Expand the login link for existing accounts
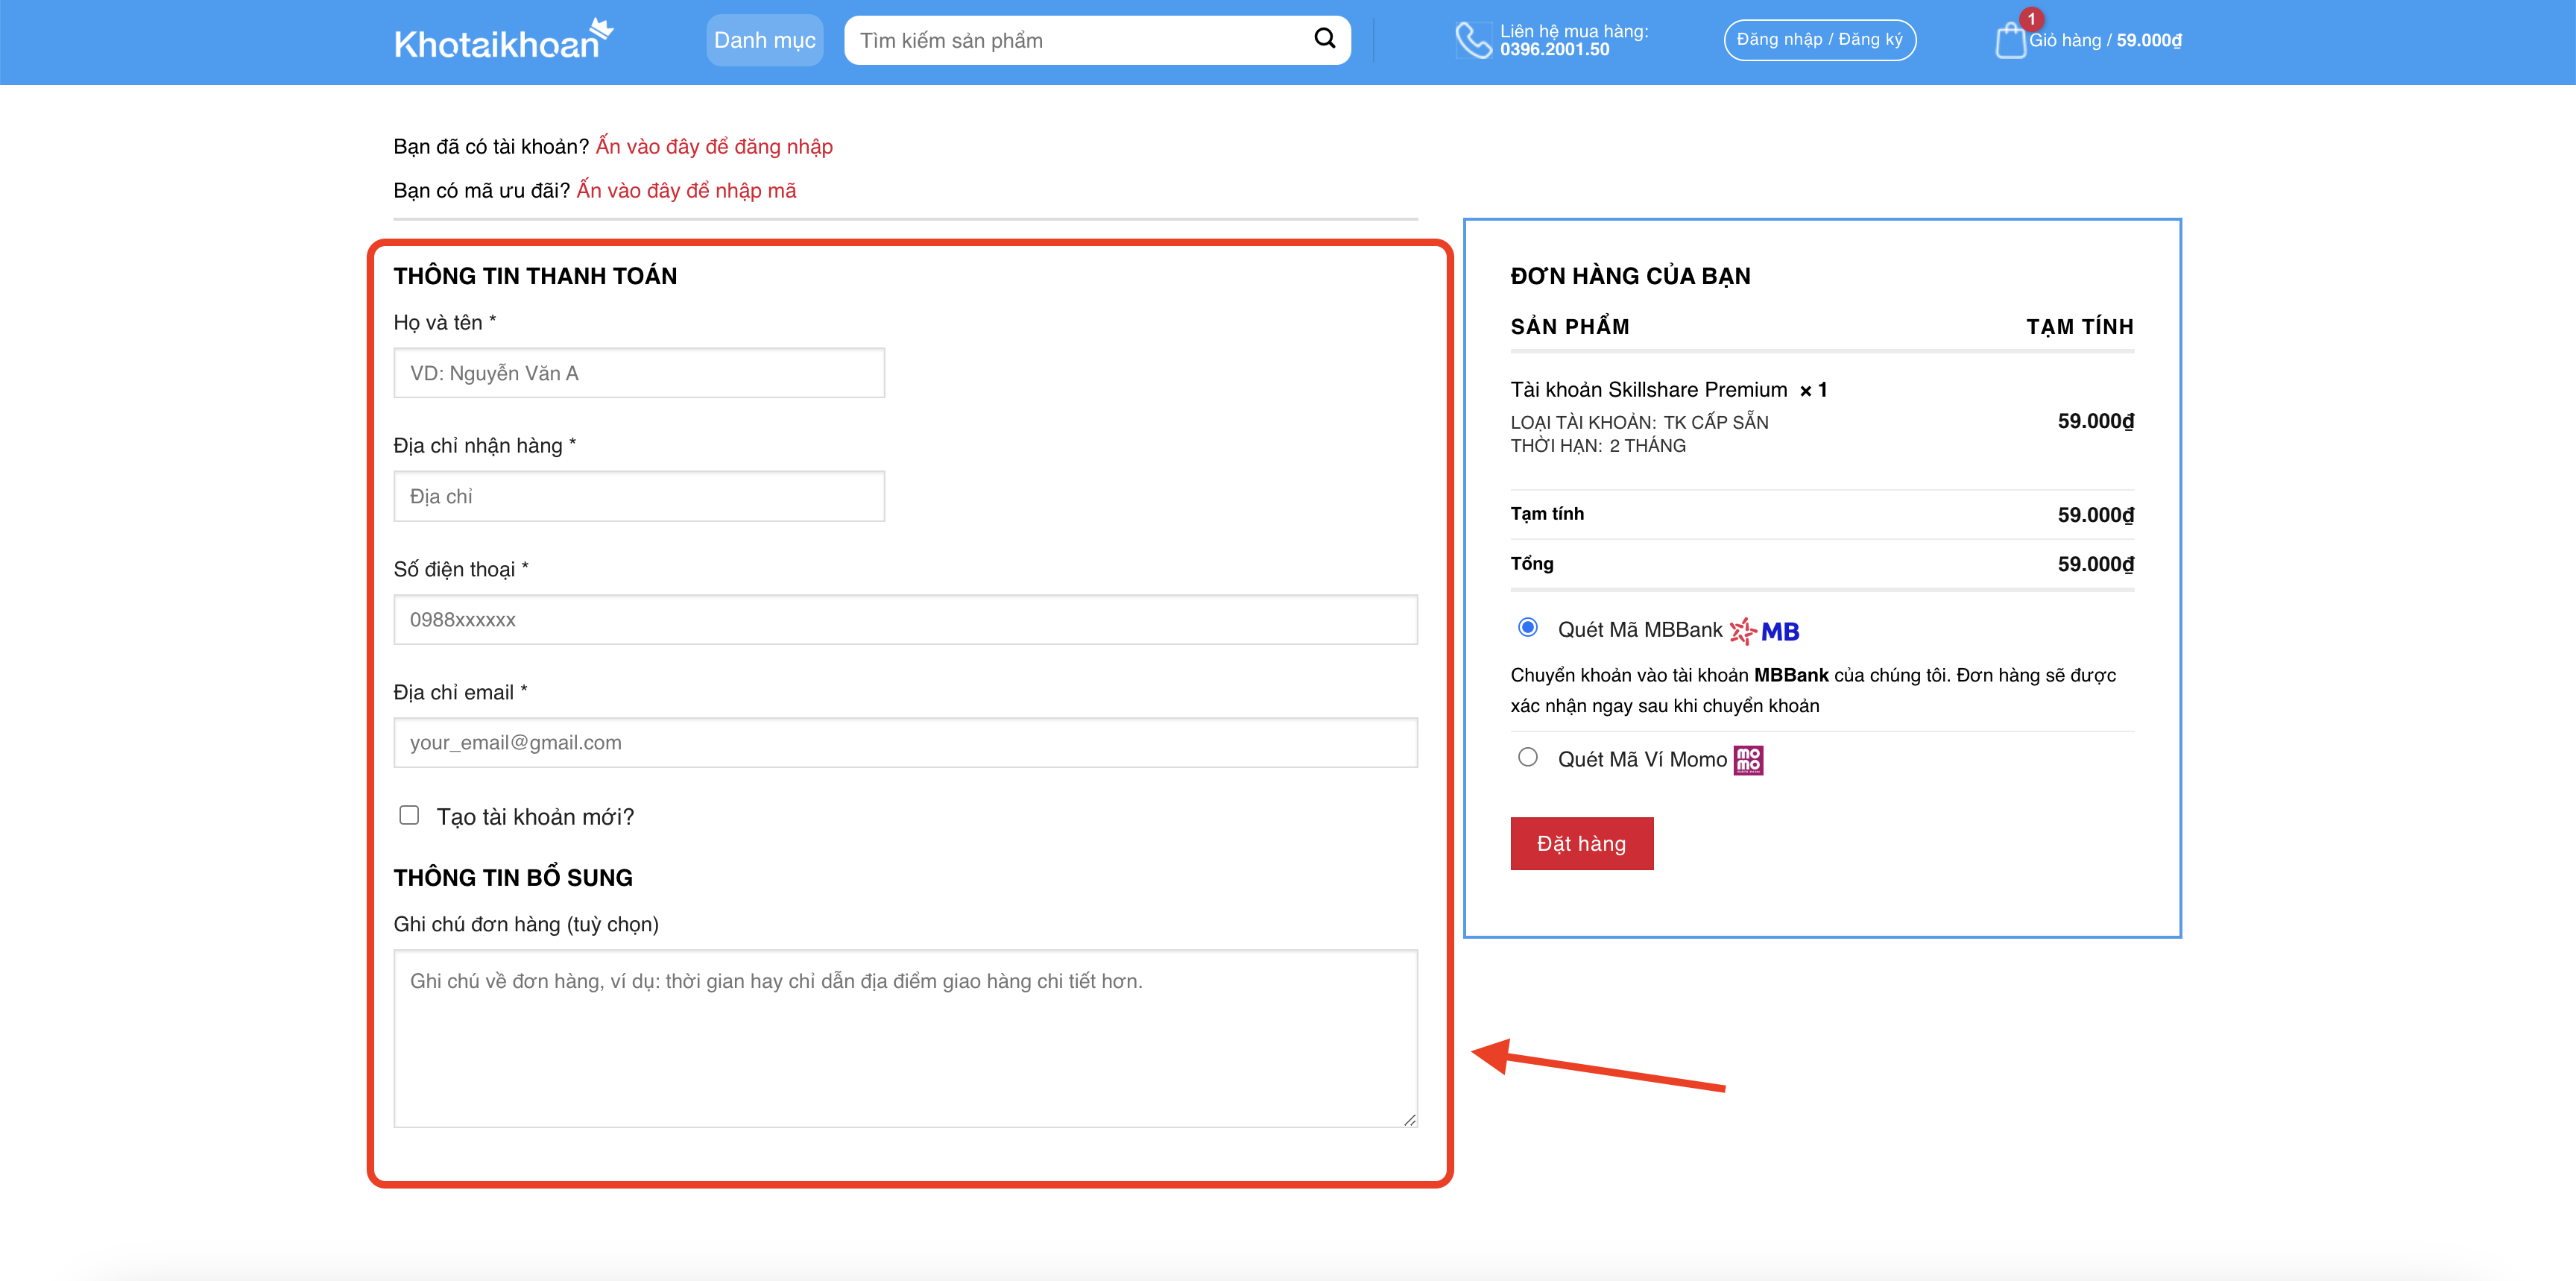The width and height of the screenshot is (2576, 1281). (x=714, y=147)
